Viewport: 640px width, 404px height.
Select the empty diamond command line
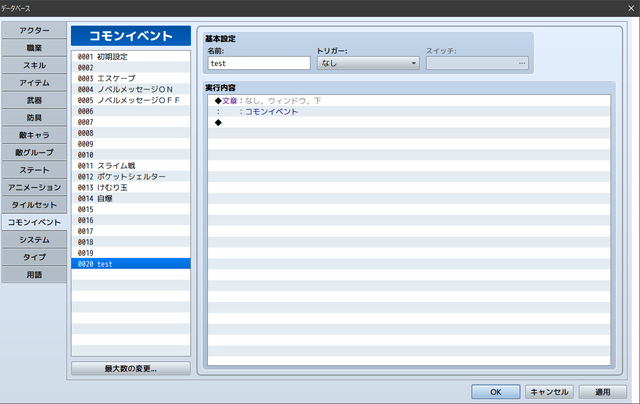tap(409, 122)
